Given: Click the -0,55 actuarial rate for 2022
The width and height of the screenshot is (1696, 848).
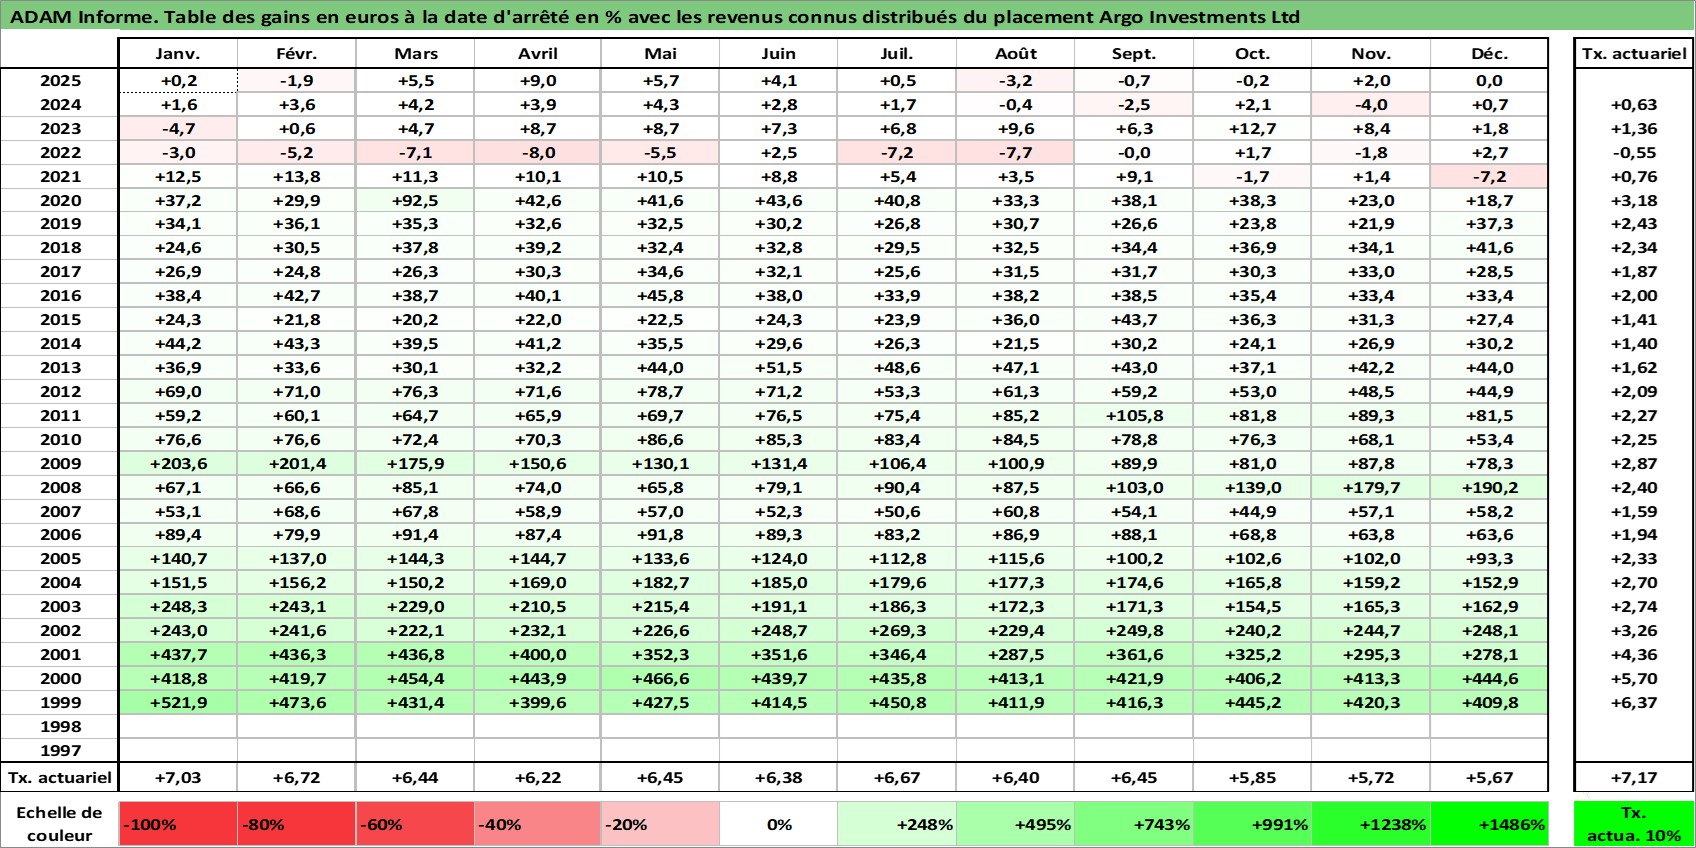Looking at the screenshot, I should point(1634,152).
